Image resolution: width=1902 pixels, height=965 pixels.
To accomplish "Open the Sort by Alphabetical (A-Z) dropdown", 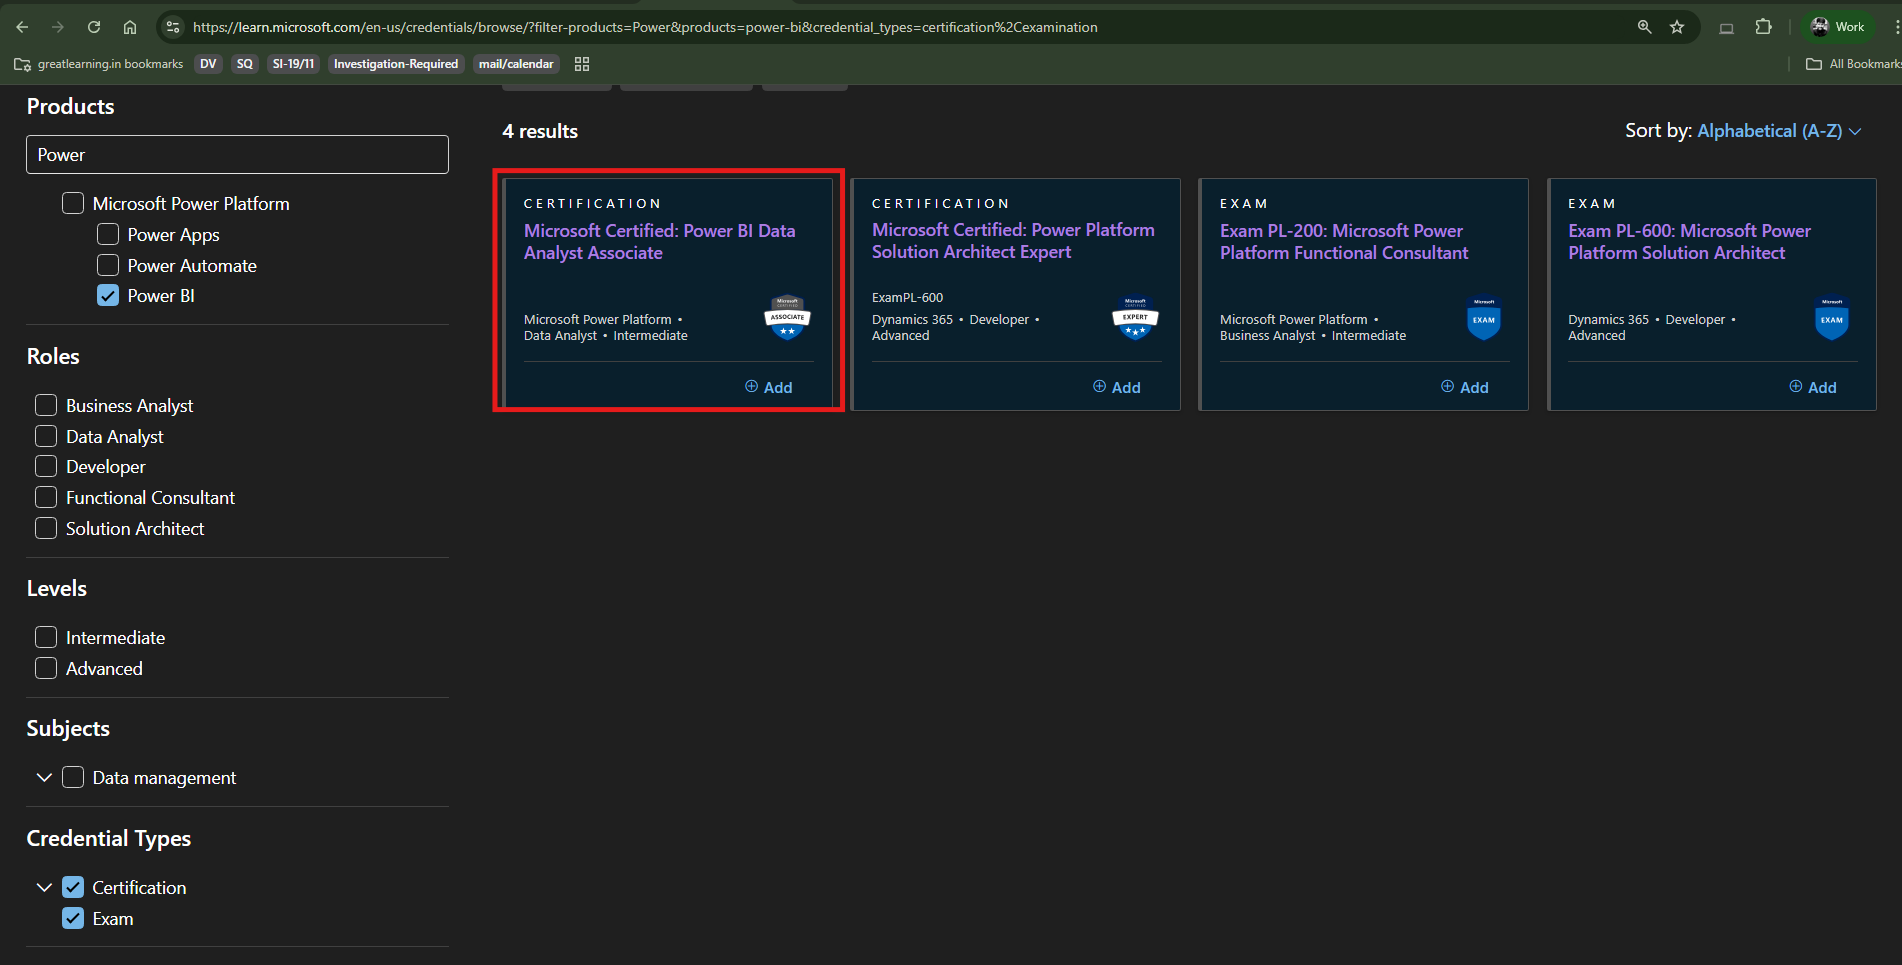I will coord(1779,131).
